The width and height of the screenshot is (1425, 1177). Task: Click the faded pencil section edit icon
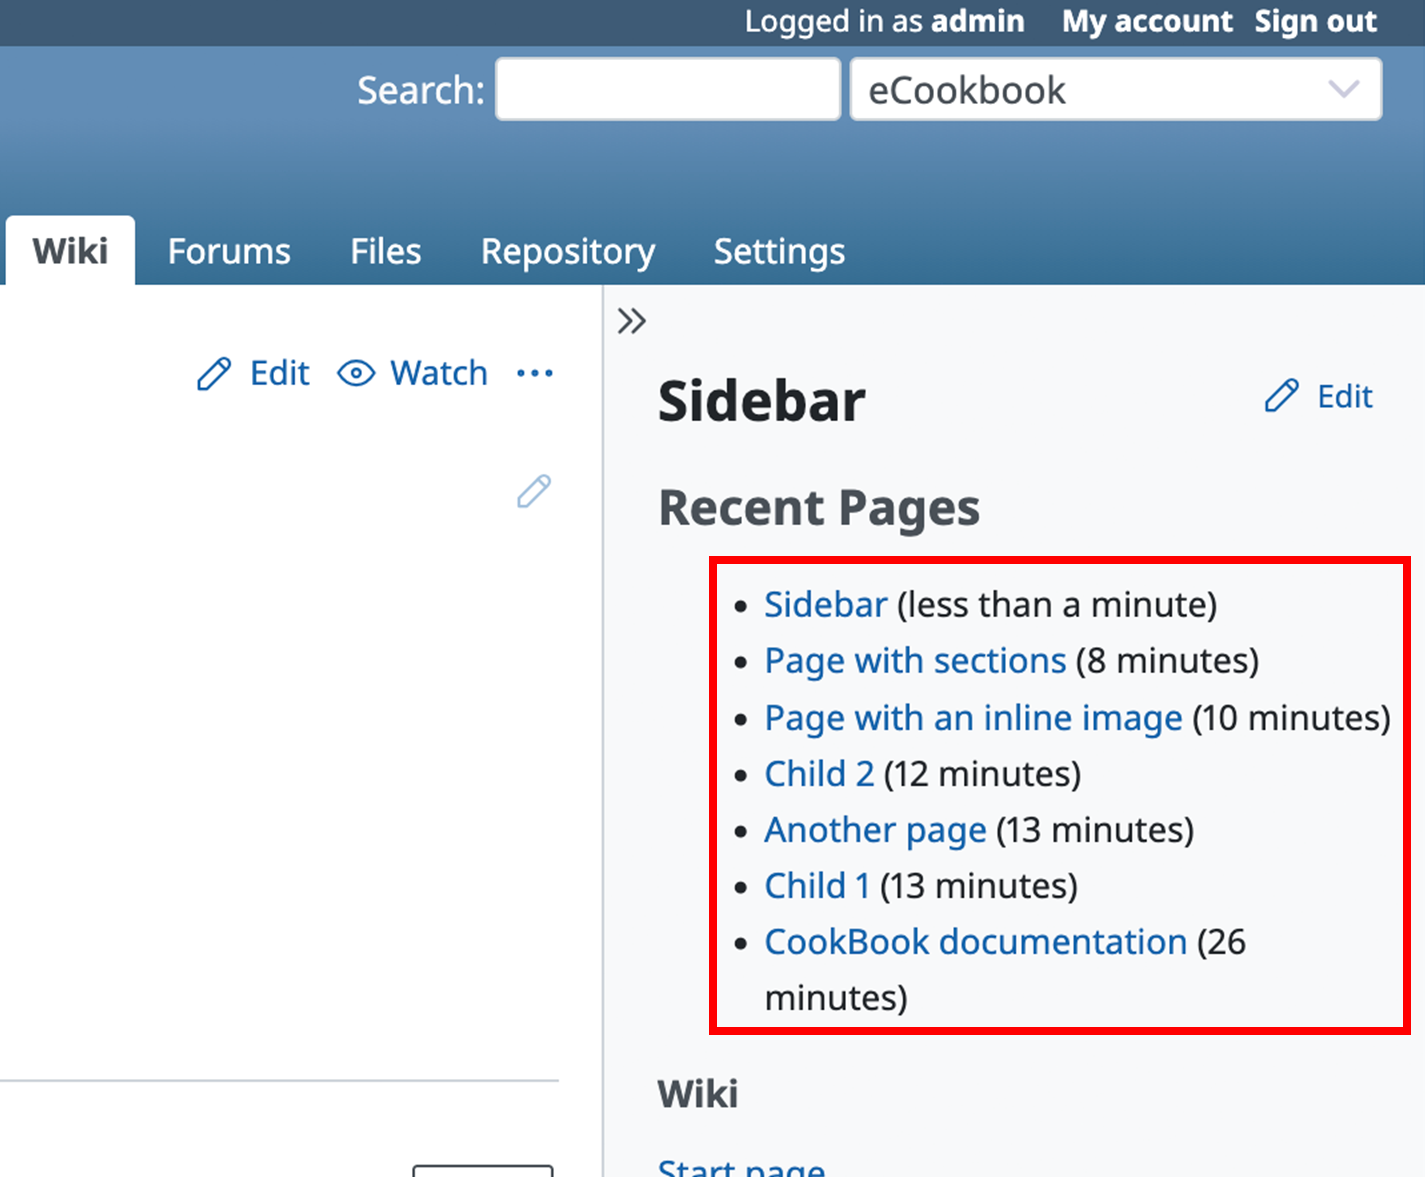533,491
